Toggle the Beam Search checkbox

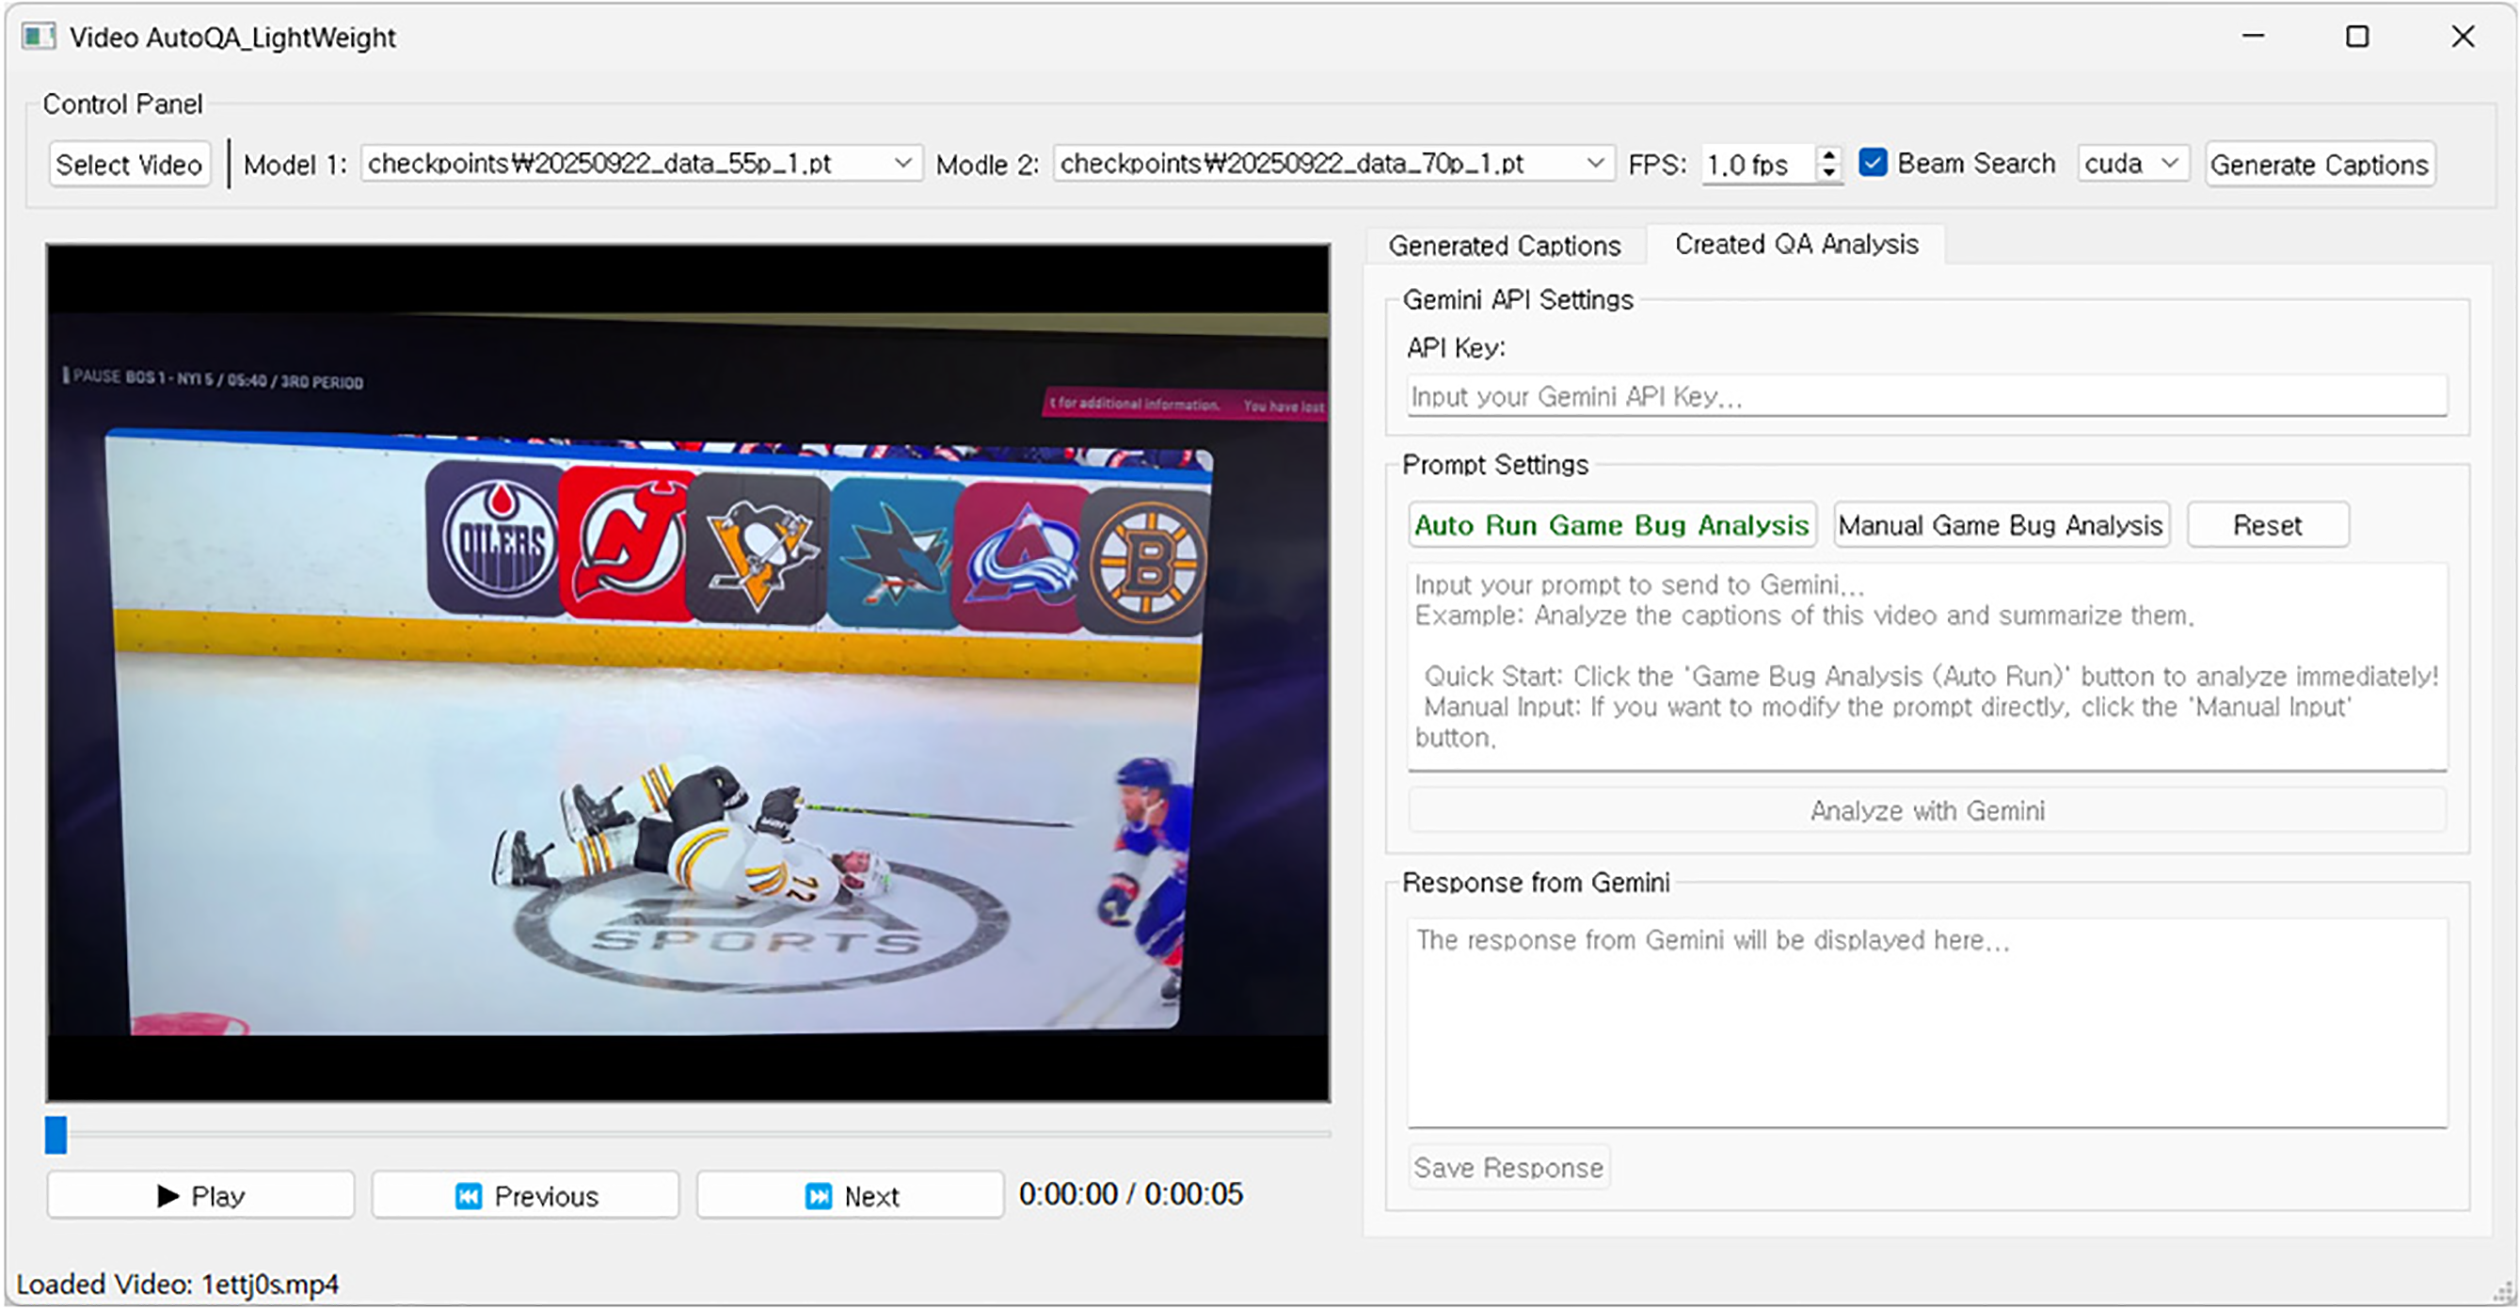tap(1873, 163)
